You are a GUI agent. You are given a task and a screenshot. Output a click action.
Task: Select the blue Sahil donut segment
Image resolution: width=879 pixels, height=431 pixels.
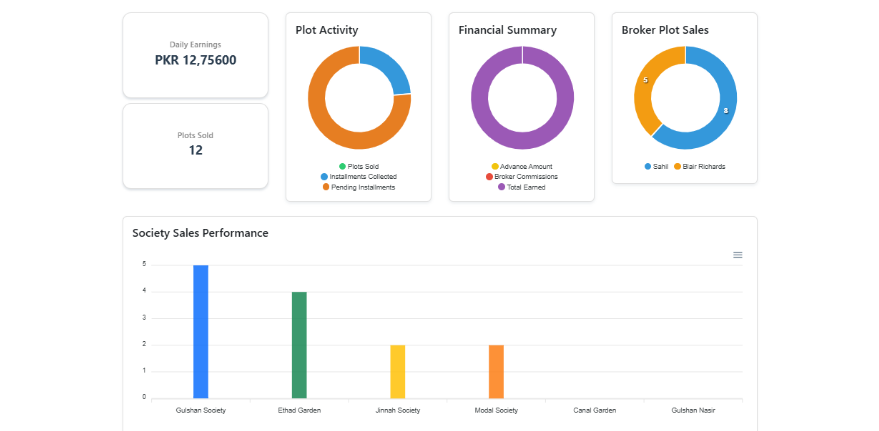point(723,110)
